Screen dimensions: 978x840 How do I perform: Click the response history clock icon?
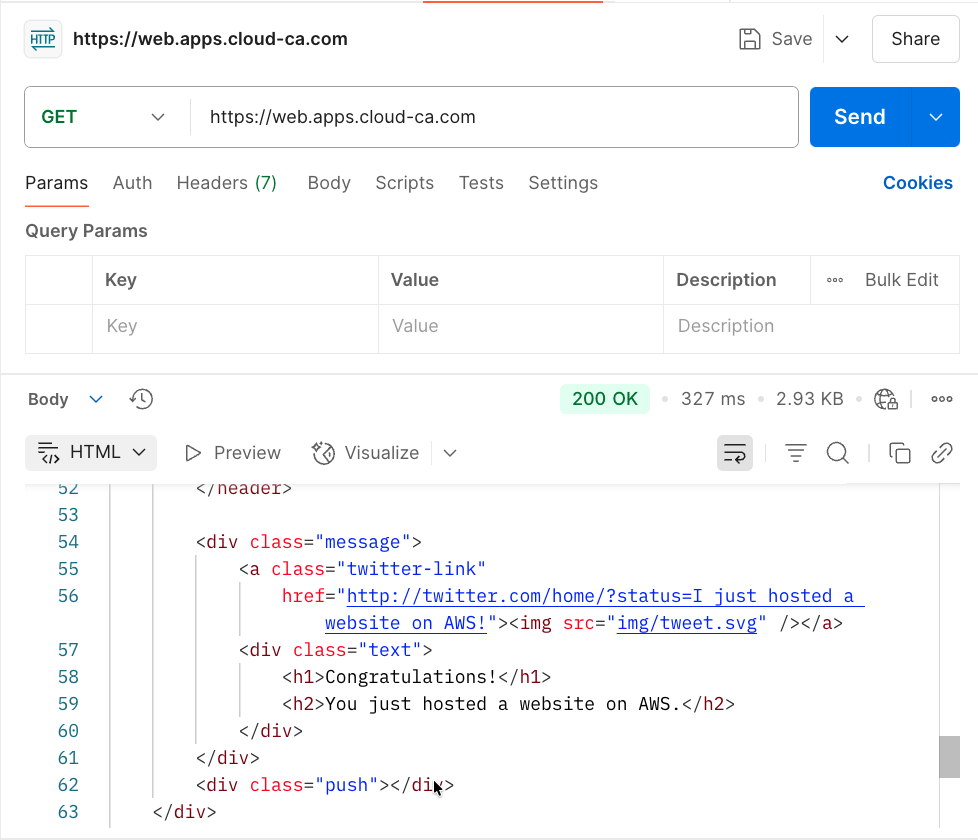[x=141, y=399]
